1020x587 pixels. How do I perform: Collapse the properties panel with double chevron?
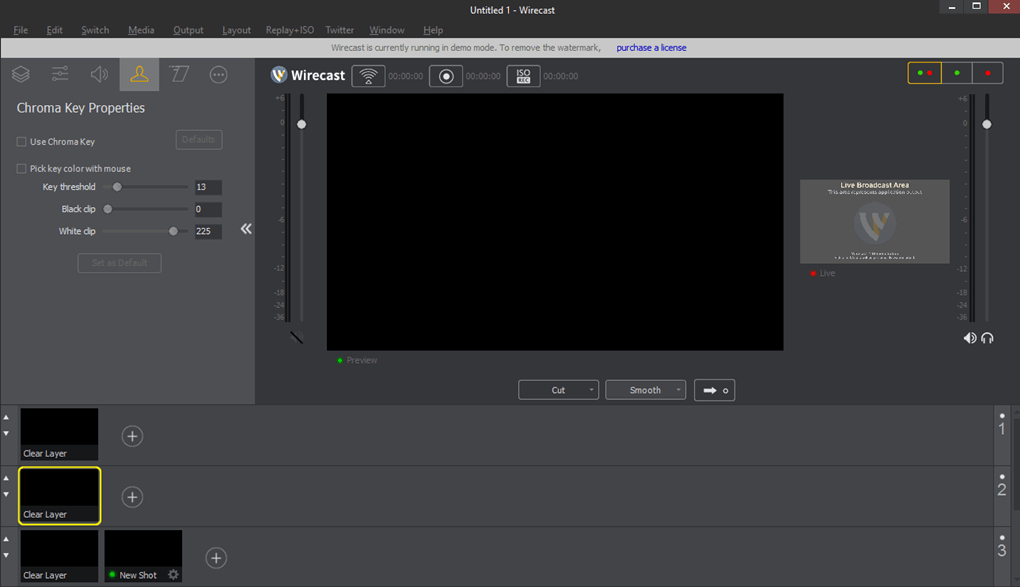click(246, 229)
